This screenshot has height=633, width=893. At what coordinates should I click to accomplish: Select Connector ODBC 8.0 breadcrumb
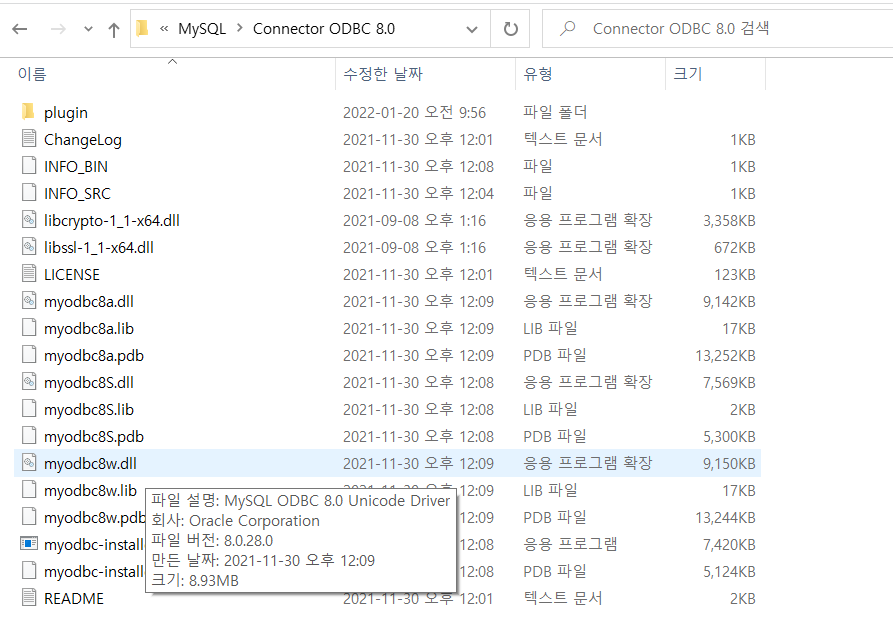coord(323,28)
